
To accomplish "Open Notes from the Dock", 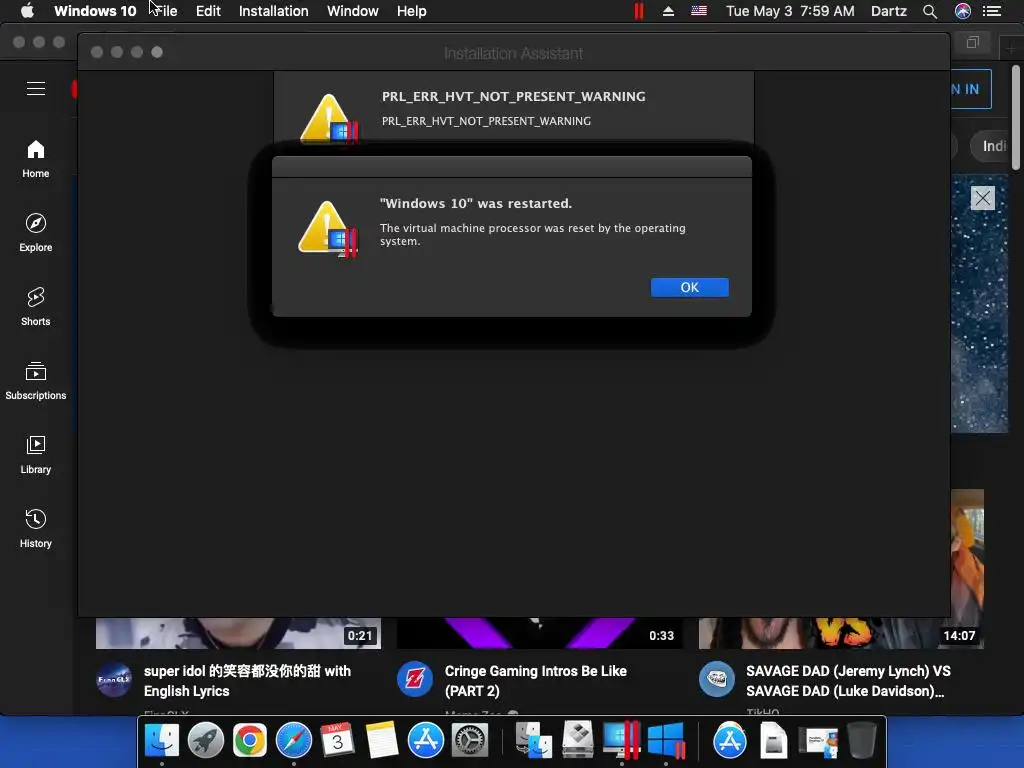I will pos(382,741).
